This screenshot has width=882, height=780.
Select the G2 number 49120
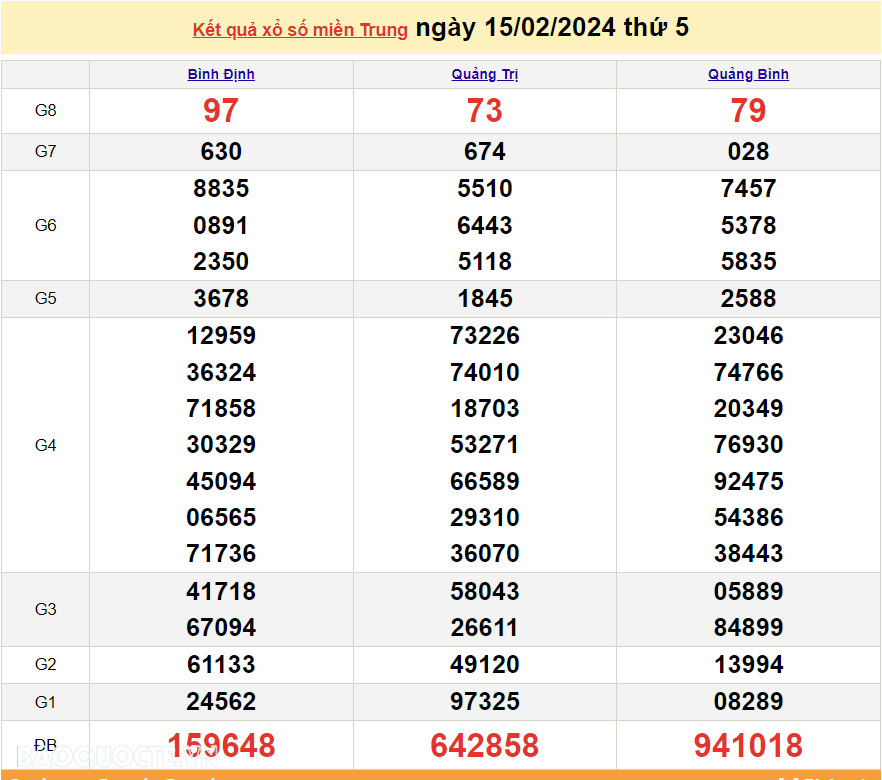(x=485, y=665)
